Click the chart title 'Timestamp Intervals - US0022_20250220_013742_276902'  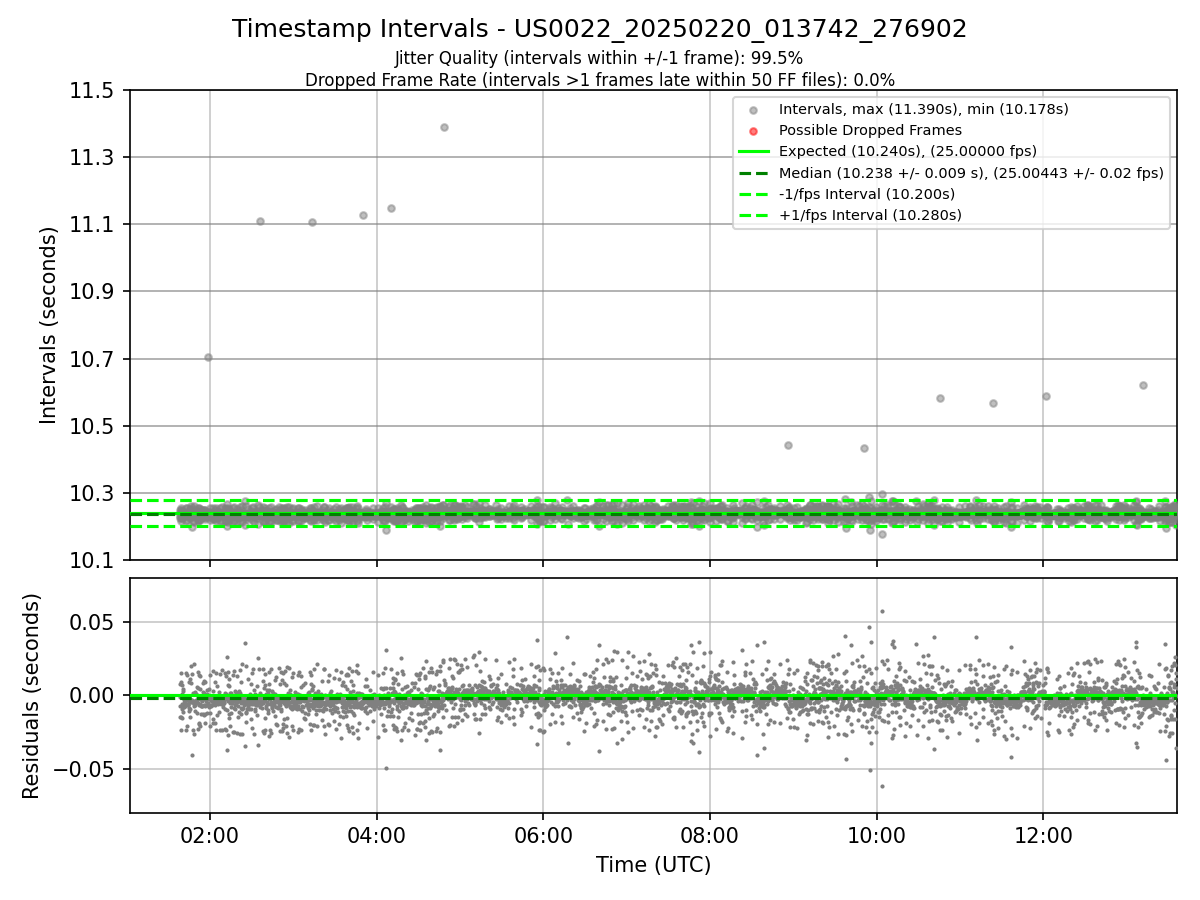tap(599, 29)
